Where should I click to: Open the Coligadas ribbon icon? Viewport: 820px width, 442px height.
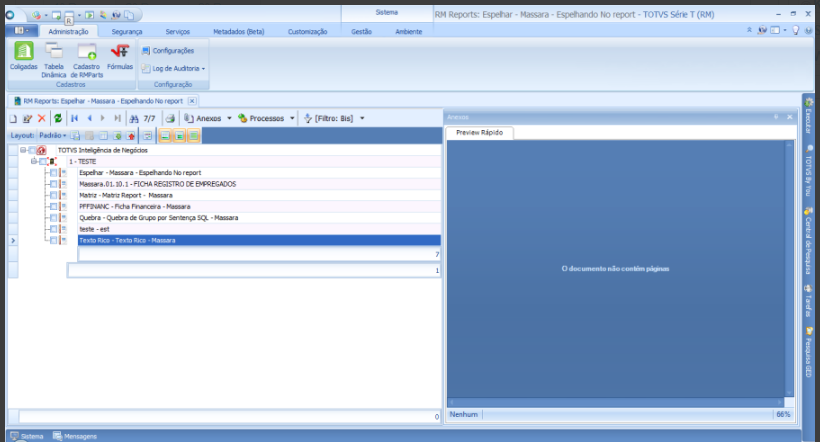[24, 56]
